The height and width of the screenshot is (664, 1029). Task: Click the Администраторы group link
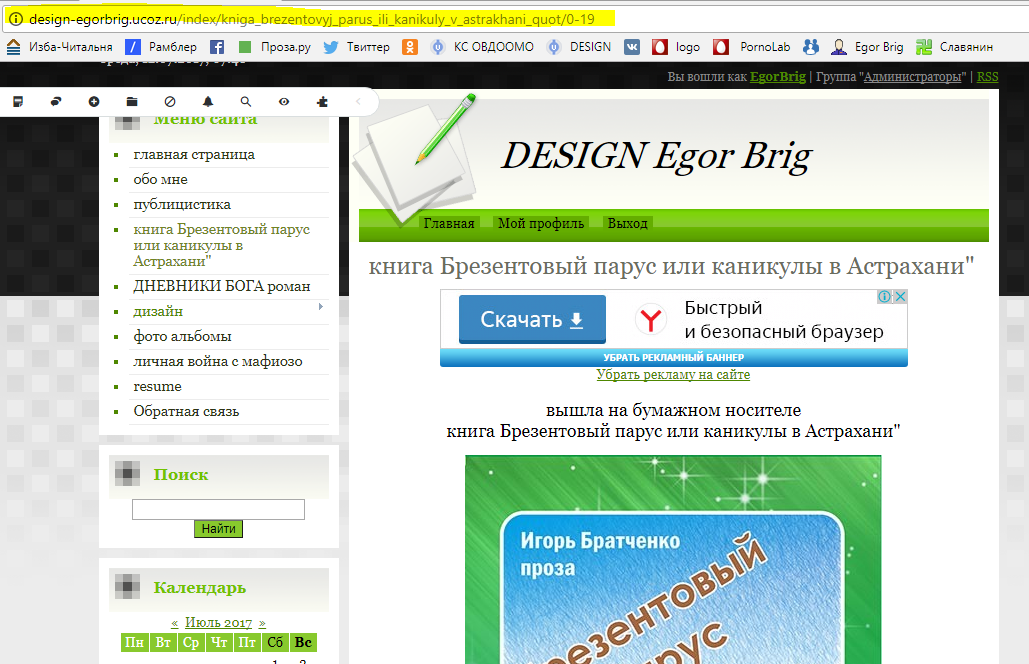[x=913, y=76]
